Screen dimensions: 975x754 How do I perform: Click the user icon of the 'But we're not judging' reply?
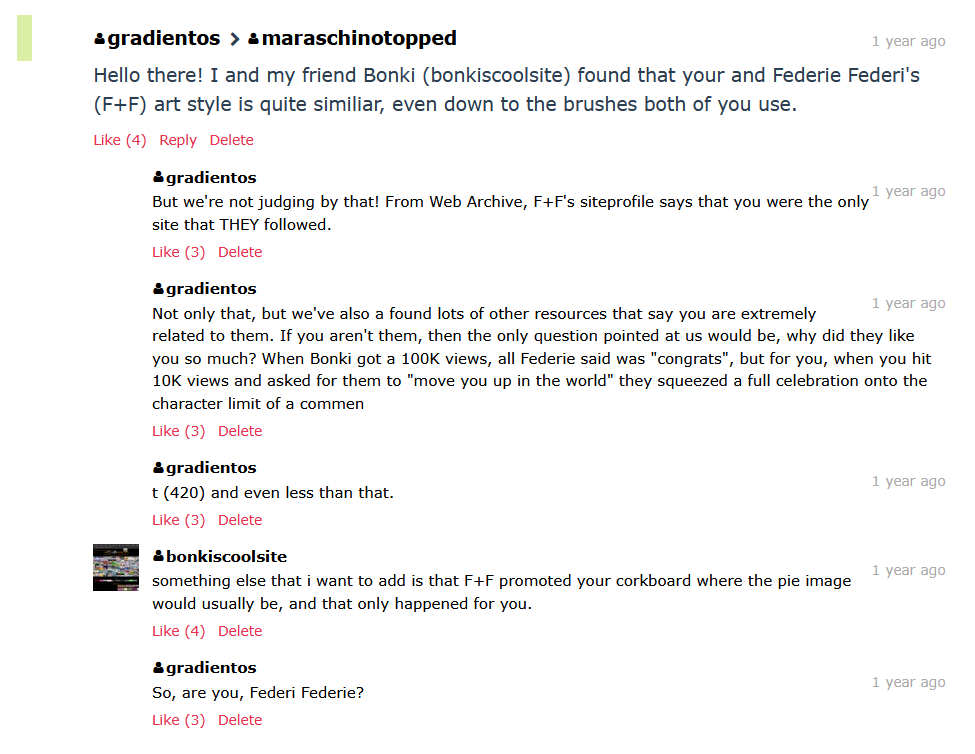pyautogui.click(x=159, y=177)
